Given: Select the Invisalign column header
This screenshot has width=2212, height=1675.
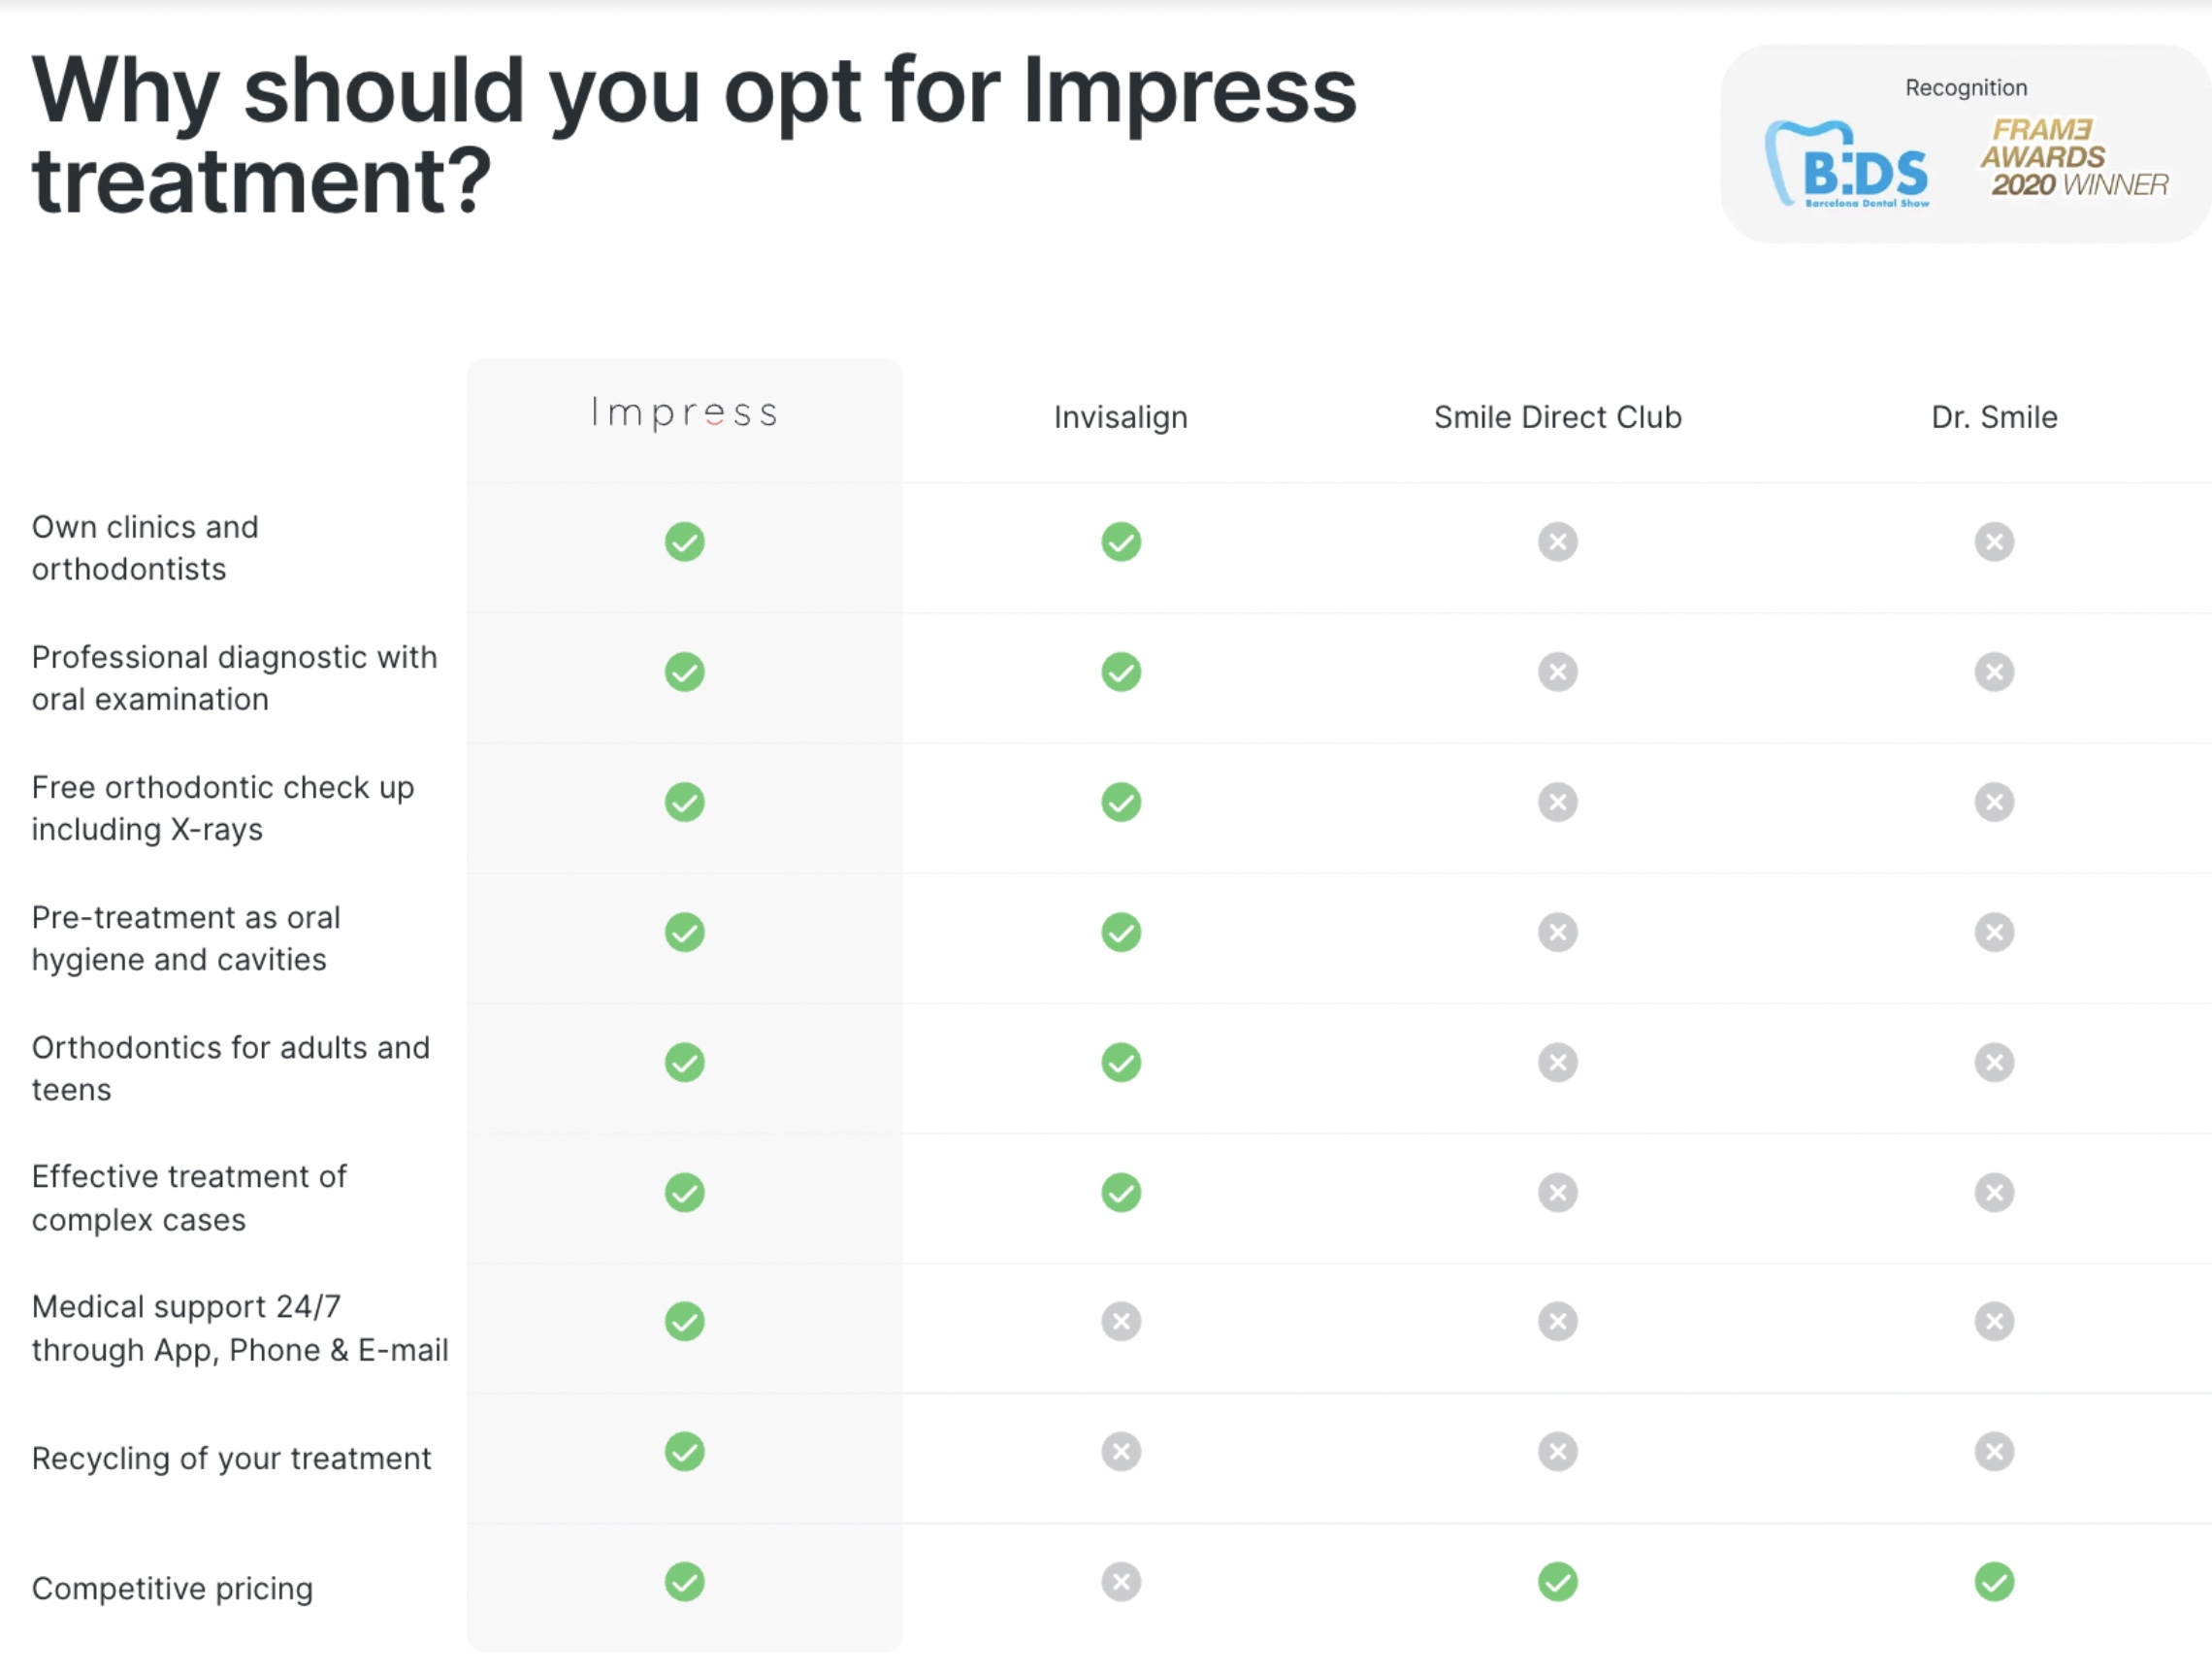Looking at the screenshot, I should coord(1121,417).
